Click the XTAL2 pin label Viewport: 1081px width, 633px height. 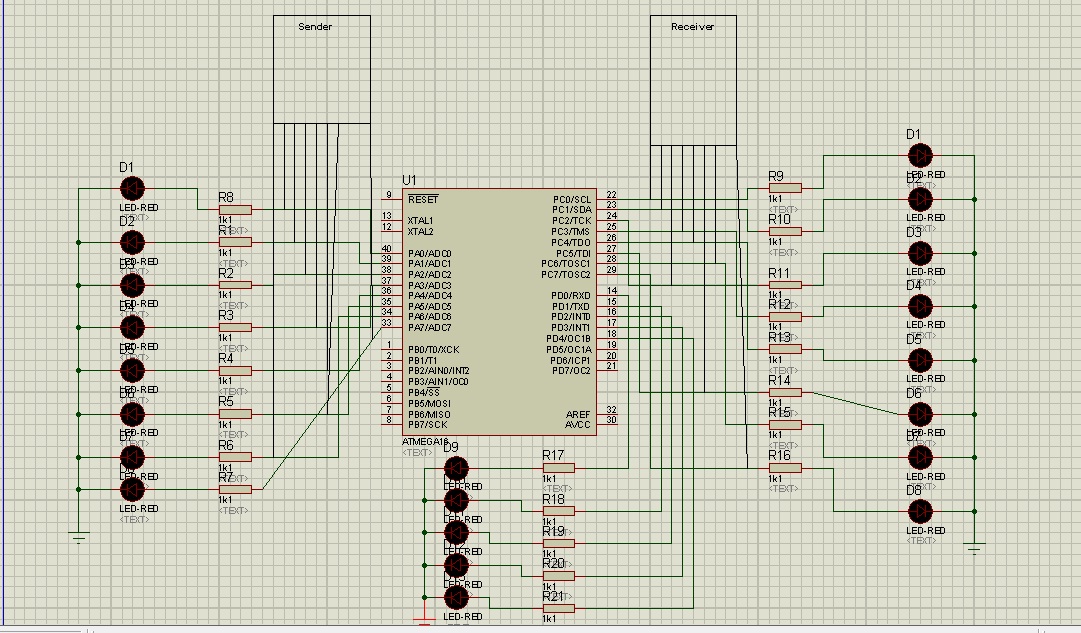(x=421, y=232)
